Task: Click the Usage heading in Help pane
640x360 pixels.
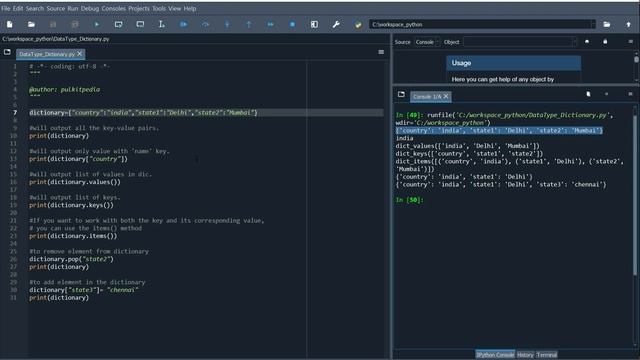Action: [461, 63]
